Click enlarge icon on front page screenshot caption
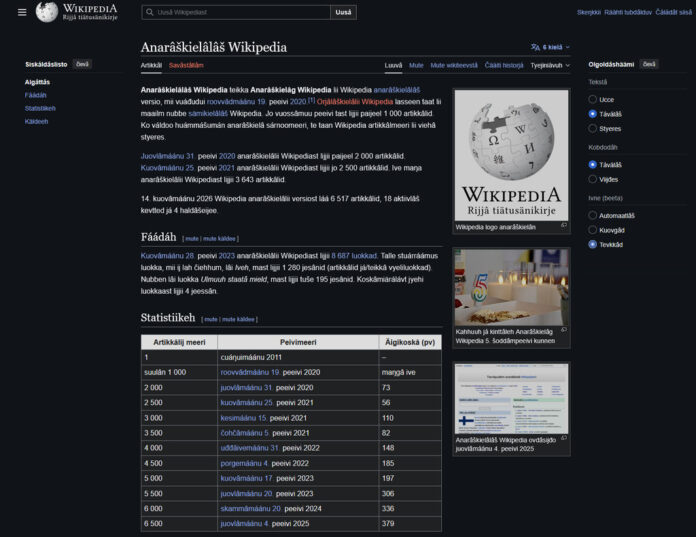The image size is (696, 537). click(564, 440)
